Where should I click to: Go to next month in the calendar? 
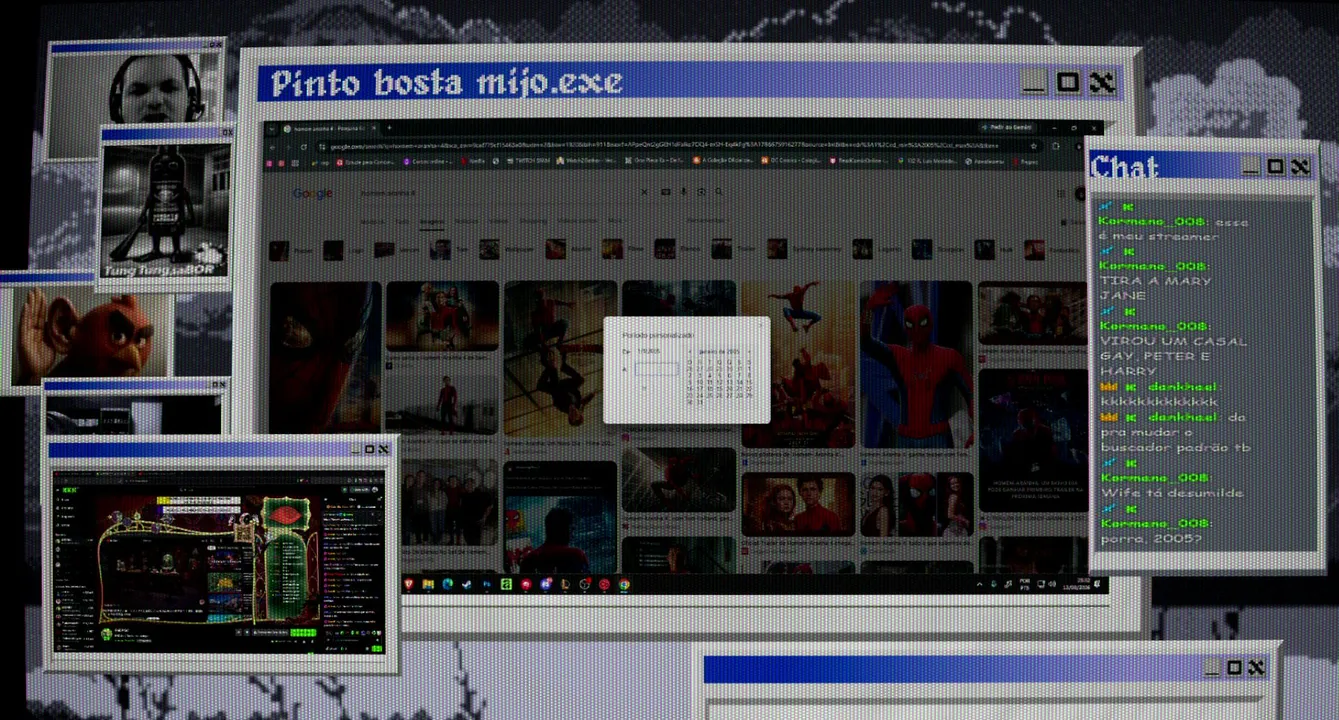749,352
